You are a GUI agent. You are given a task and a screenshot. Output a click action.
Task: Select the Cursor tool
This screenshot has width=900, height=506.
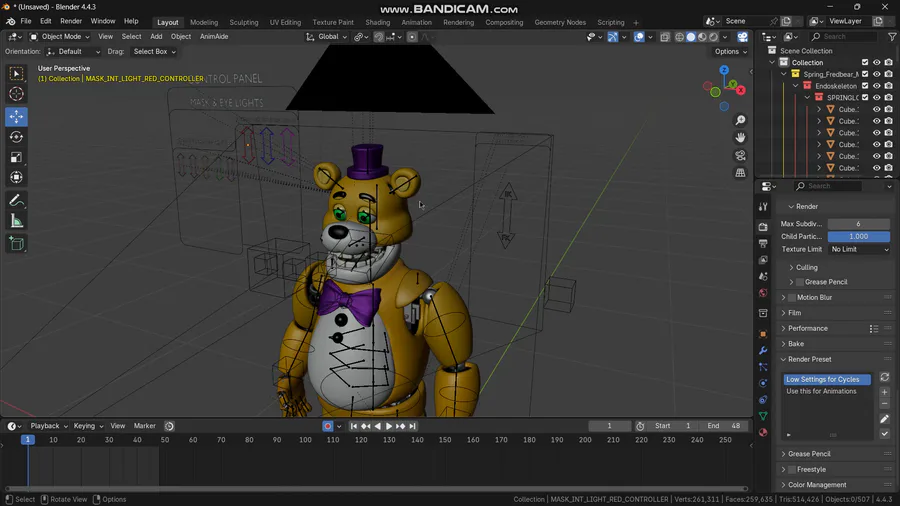click(x=16, y=94)
